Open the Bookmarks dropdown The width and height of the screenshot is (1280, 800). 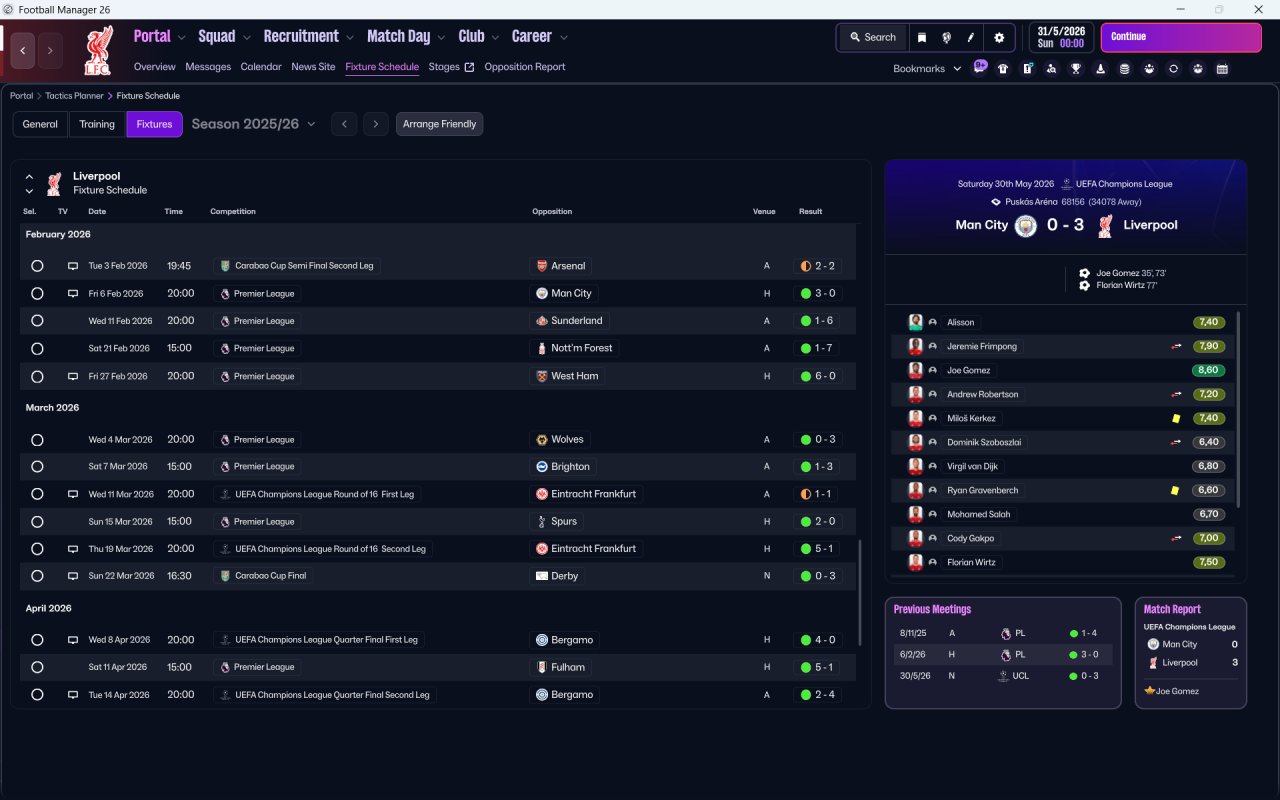coord(927,69)
